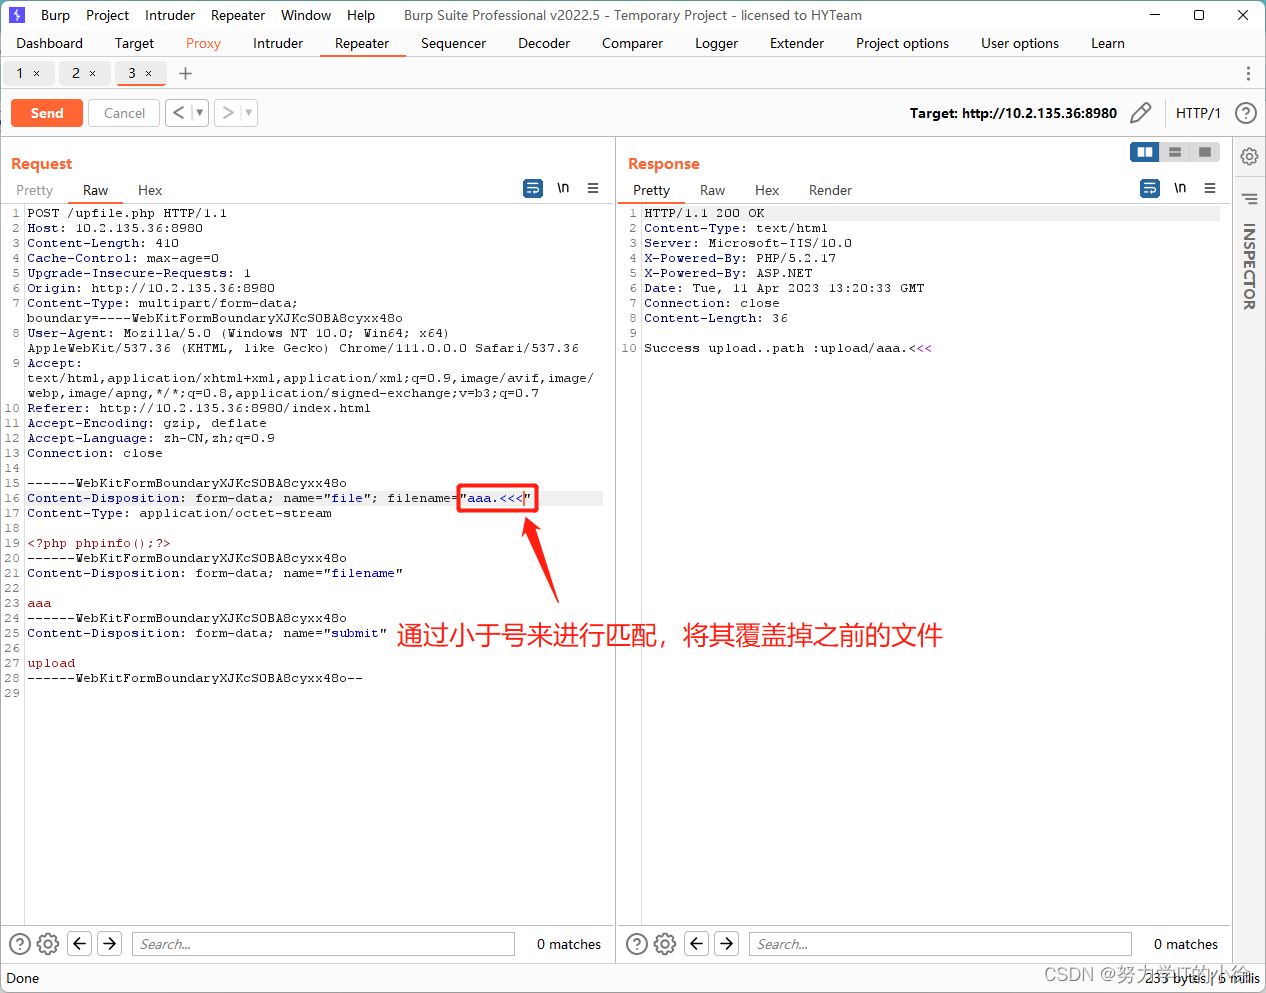The image size is (1266, 993).
Task: Go forward to next request in history
Action: 228,113
